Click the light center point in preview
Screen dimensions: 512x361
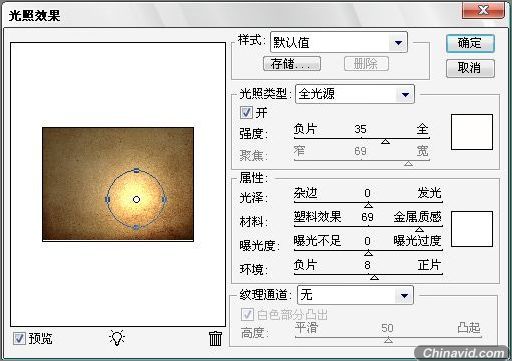coord(136,199)
